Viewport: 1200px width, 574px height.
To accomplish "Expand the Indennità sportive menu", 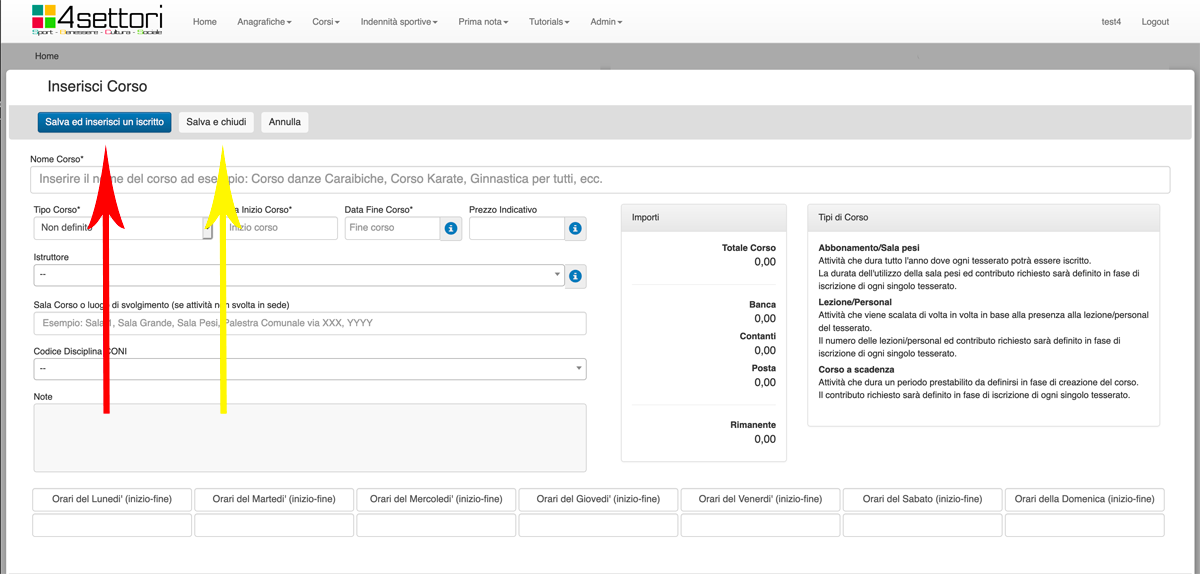I will click(x=399, y=22).
